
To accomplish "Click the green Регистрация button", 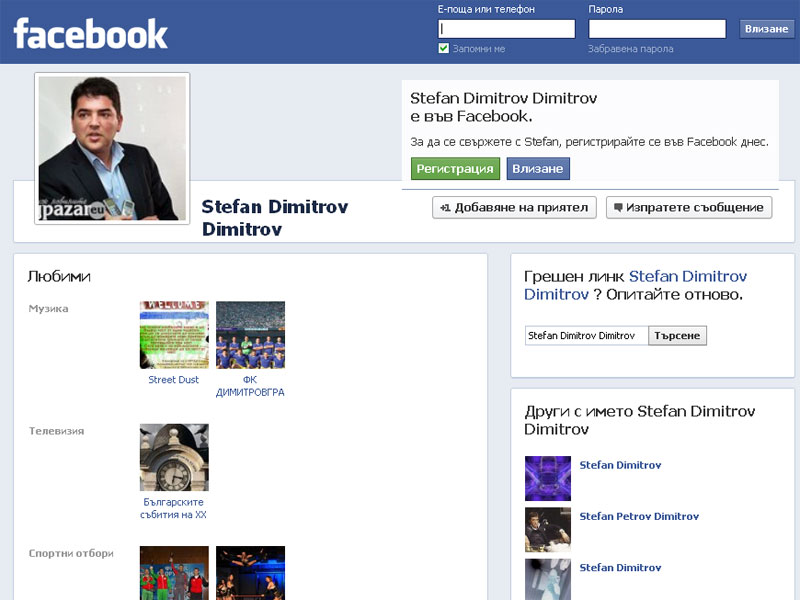I will pyautogui.click(x=455, y=169).
